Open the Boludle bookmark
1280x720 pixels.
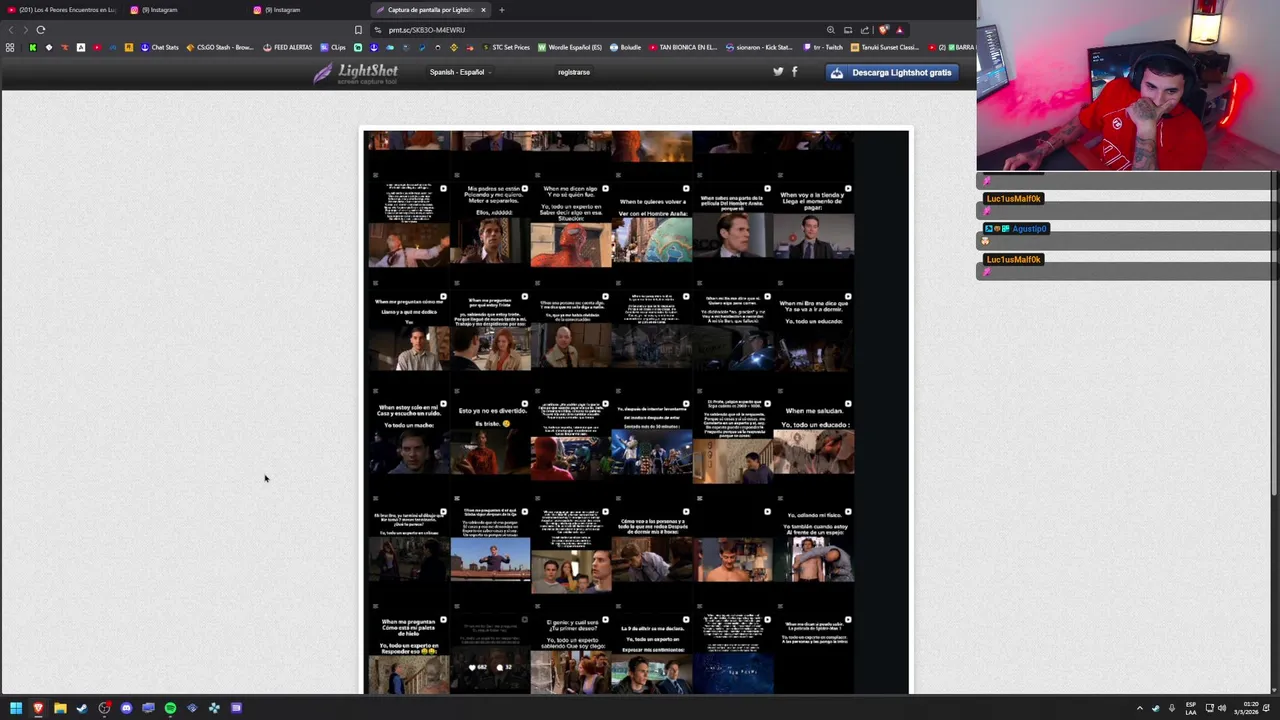(625, 47)
